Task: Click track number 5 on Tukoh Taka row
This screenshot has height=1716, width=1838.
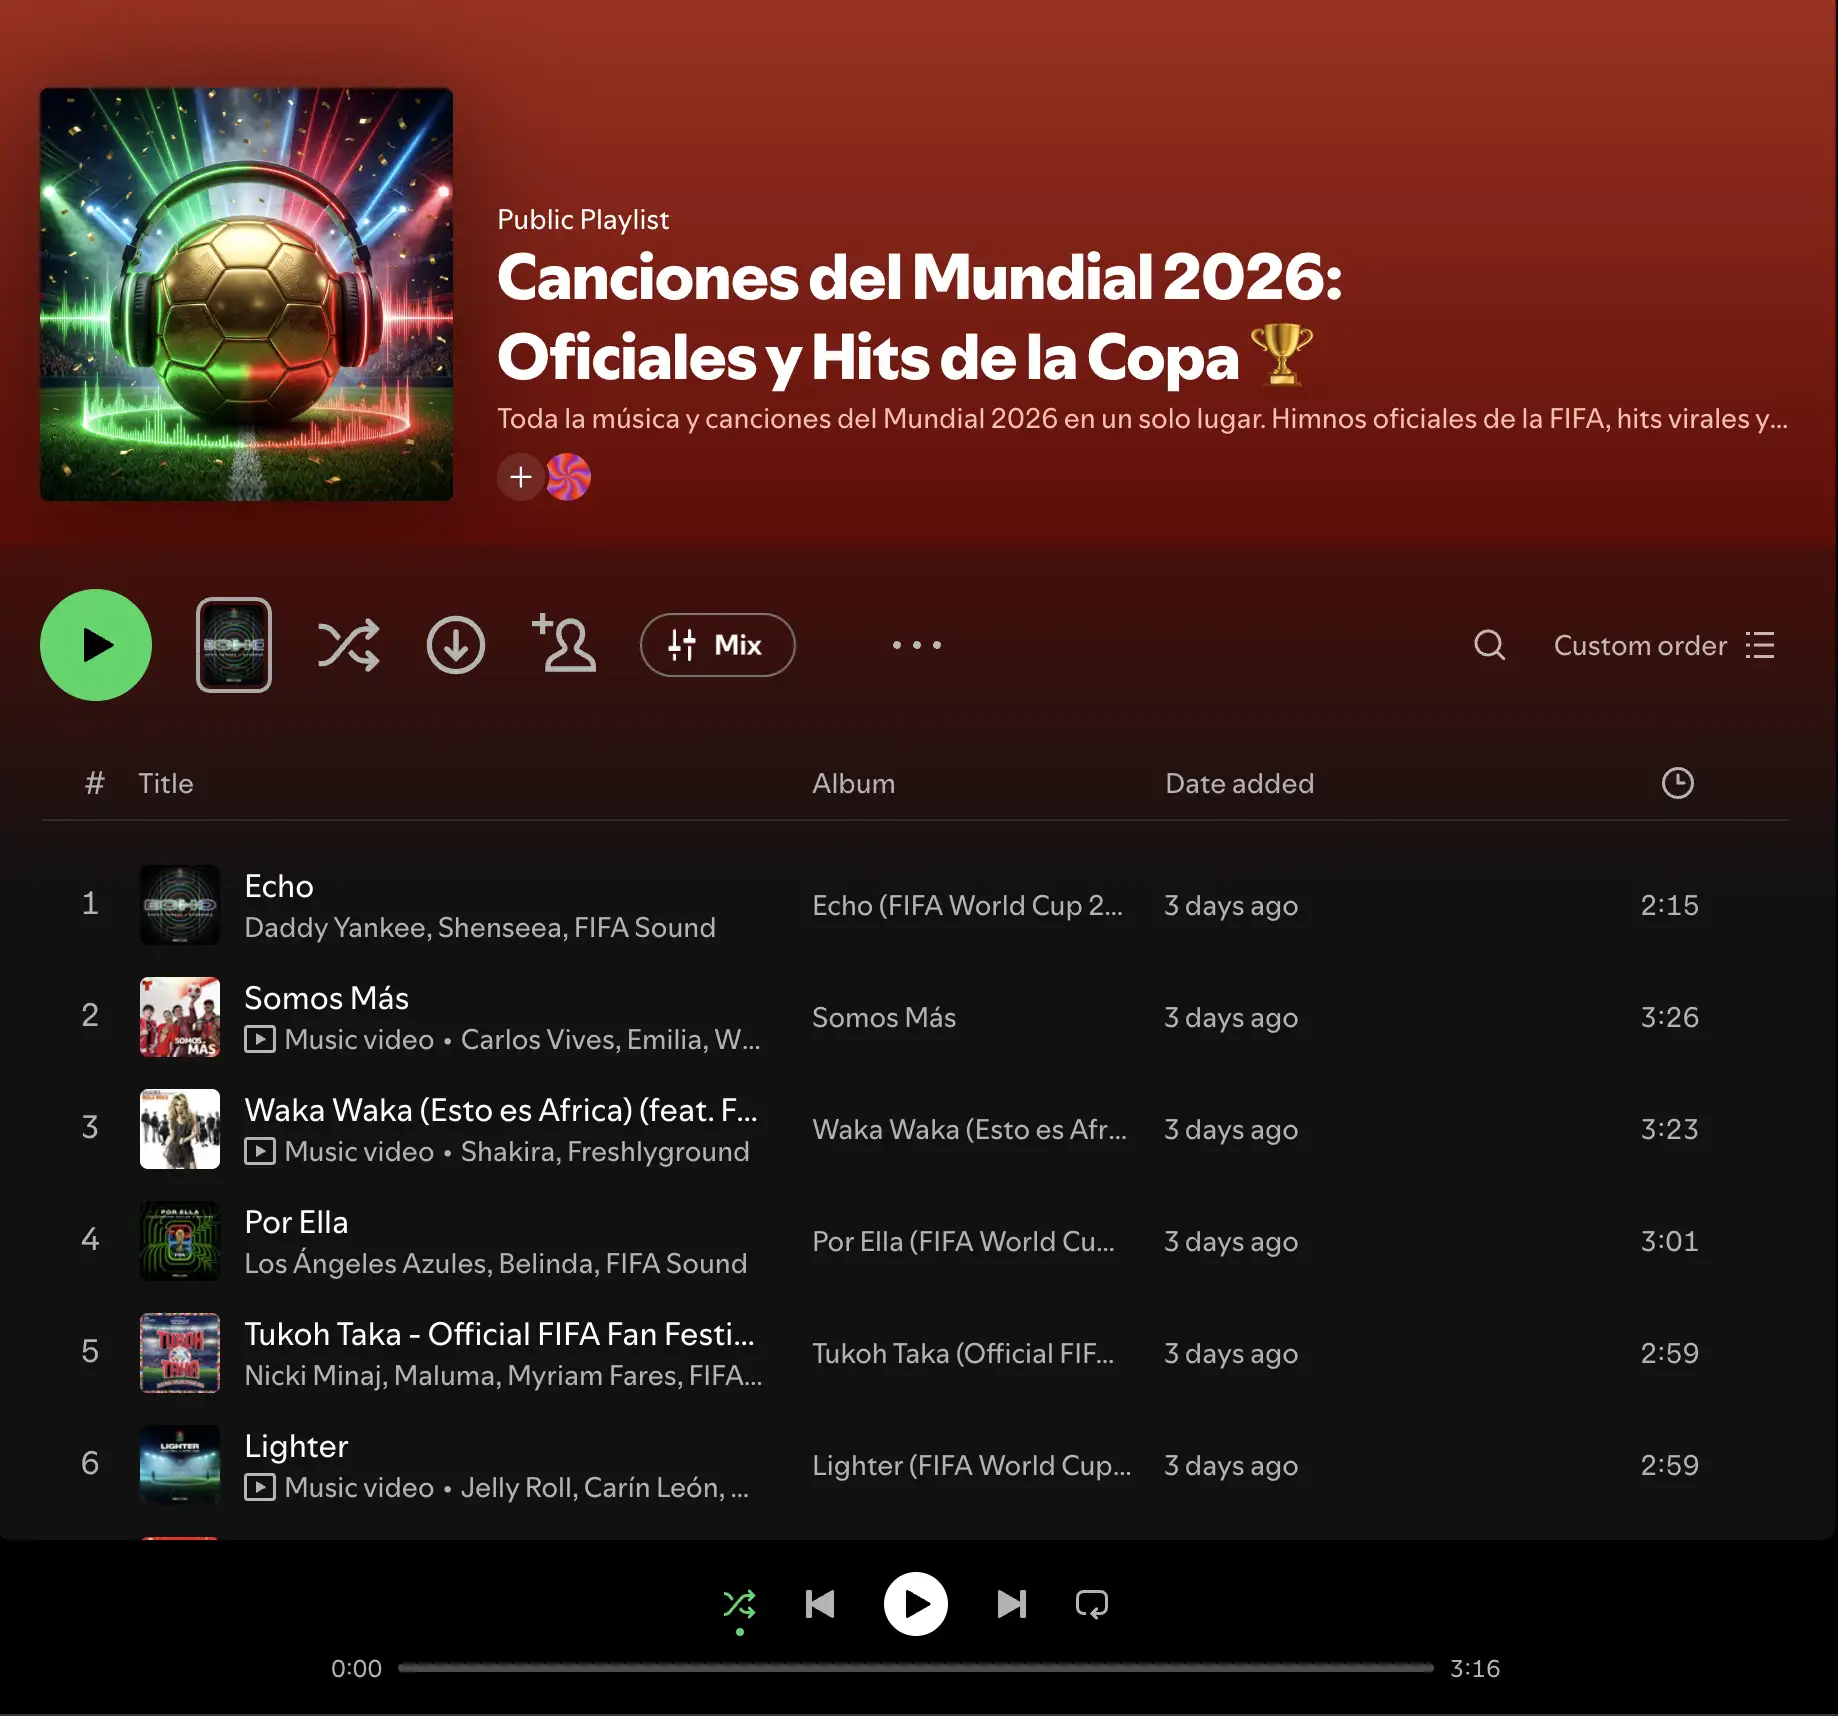Action: click(90, 1352)
